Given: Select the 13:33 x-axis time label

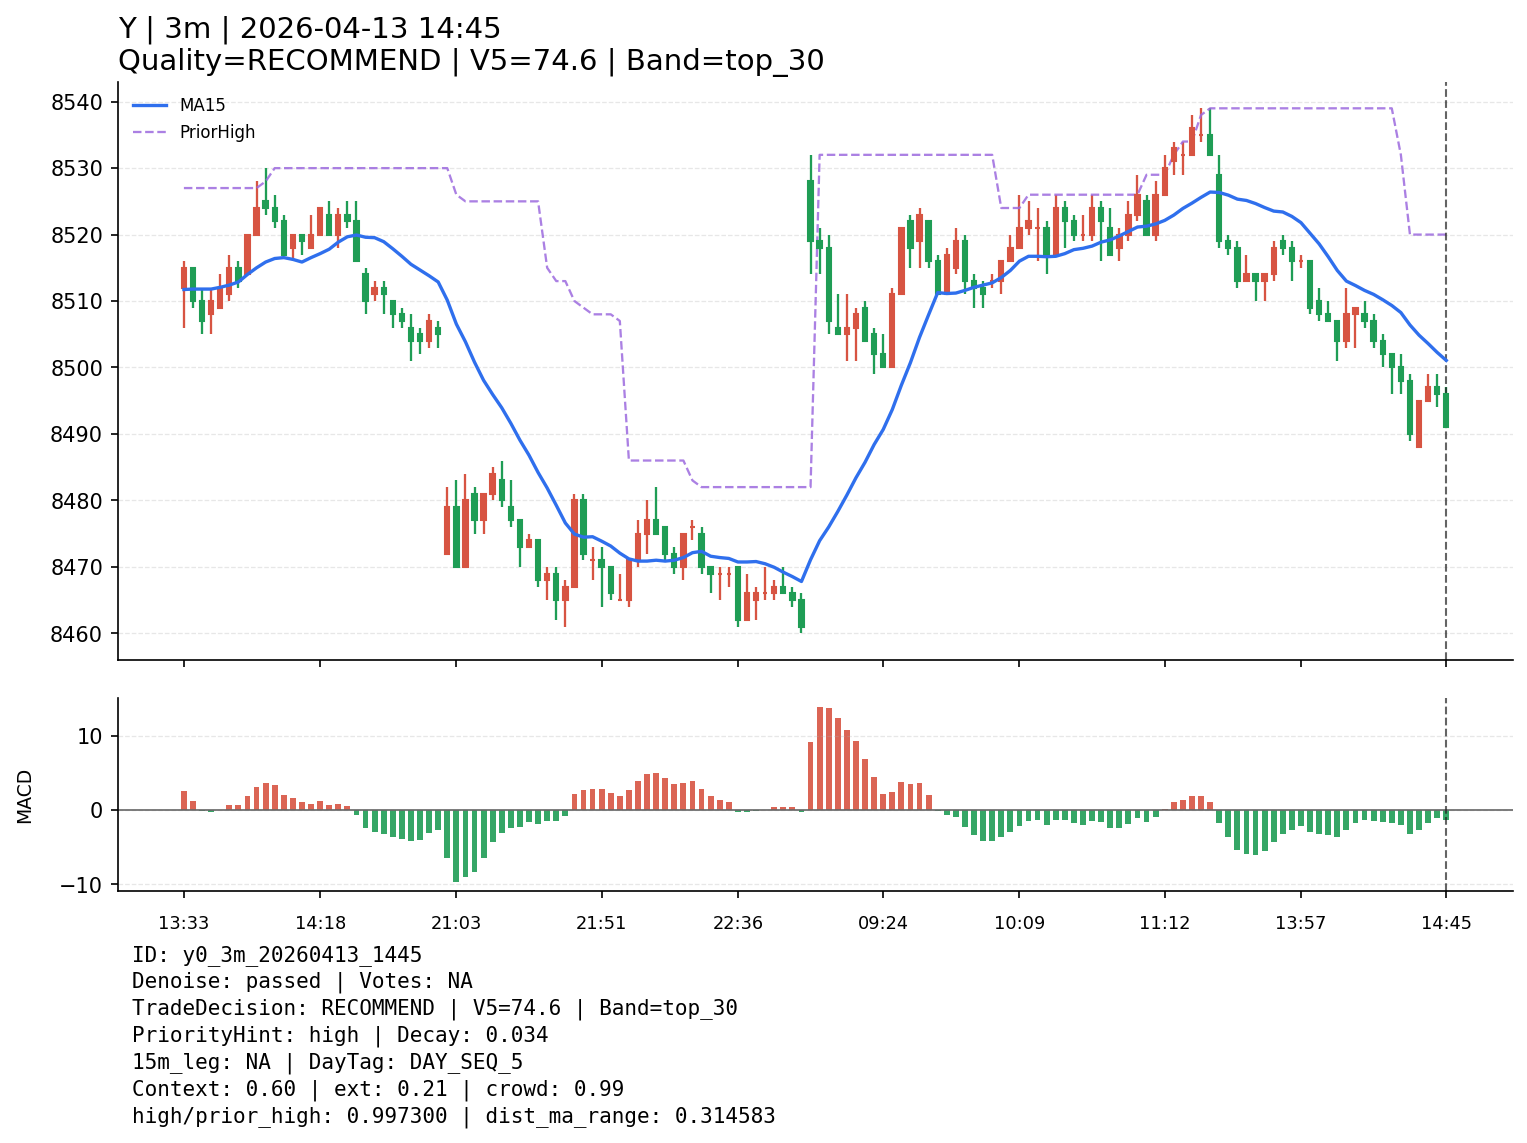Looking at the screenshot, I should click(183, 923).
